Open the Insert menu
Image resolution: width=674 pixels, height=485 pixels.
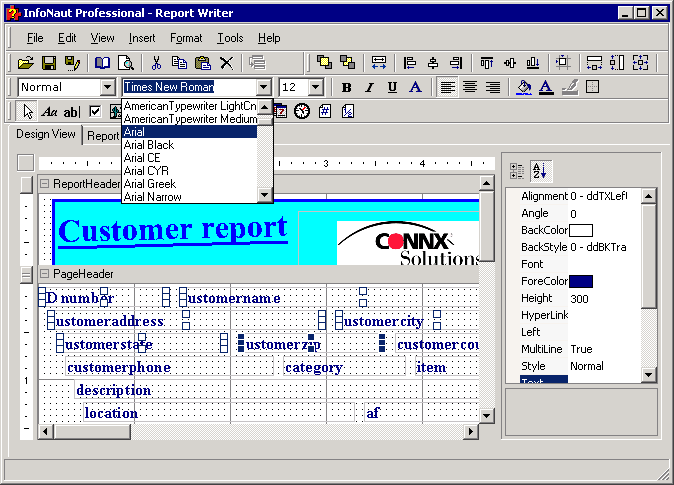142,38
